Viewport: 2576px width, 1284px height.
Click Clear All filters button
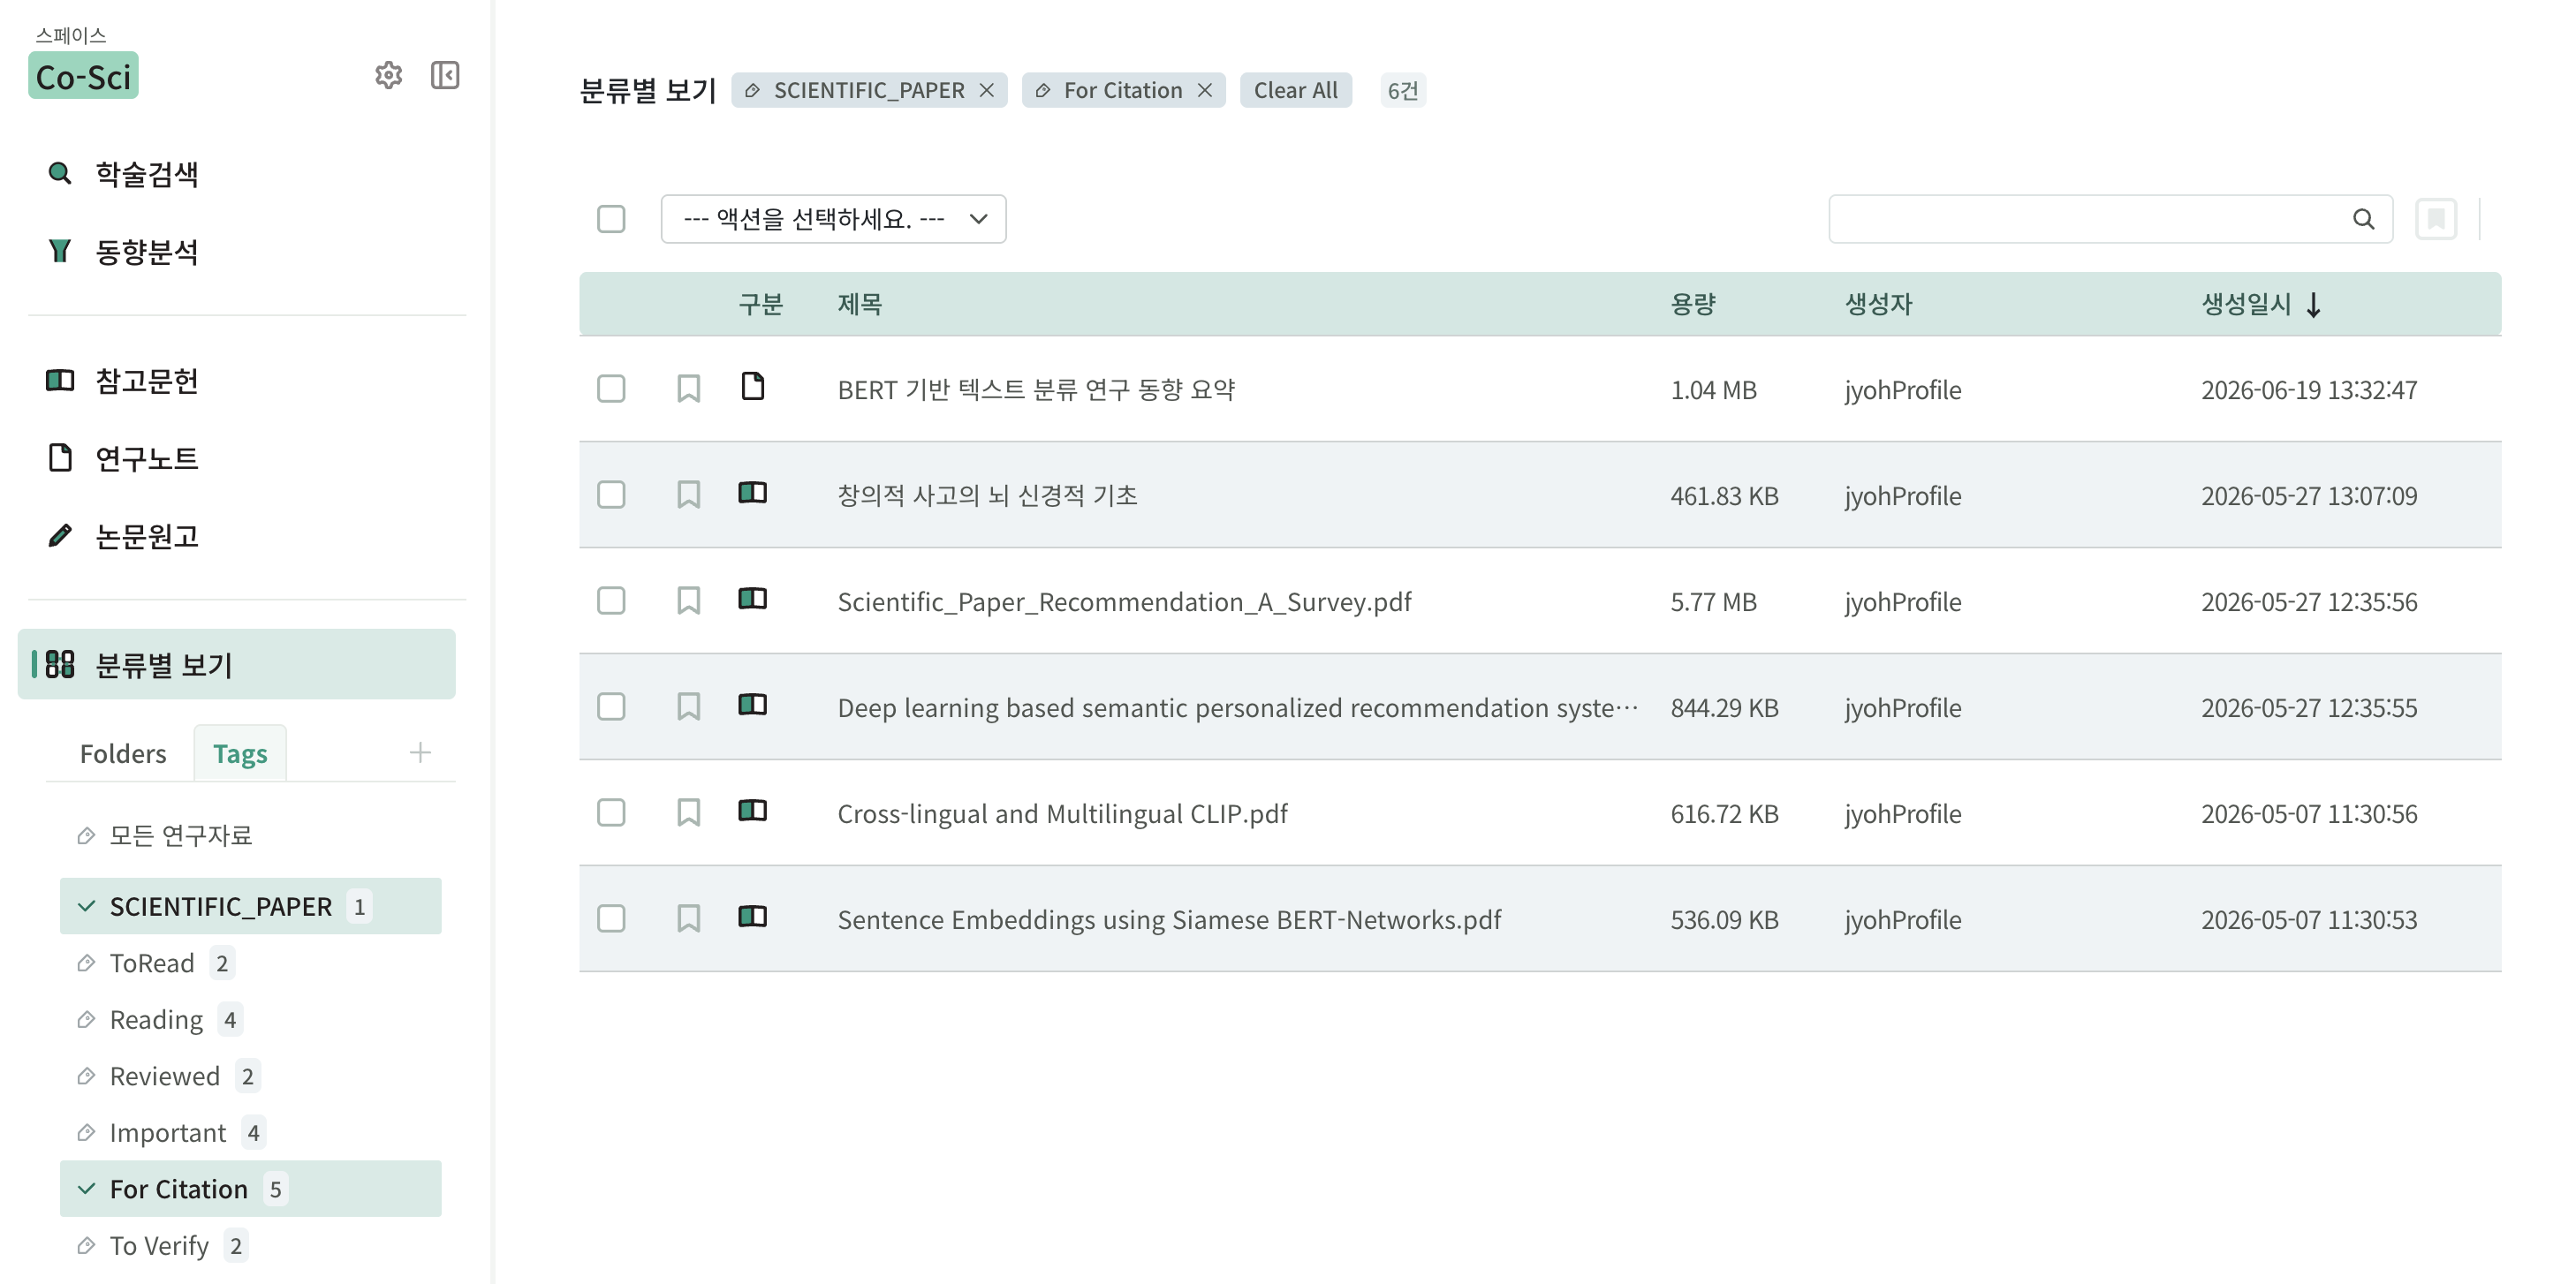coord(1295,90)
